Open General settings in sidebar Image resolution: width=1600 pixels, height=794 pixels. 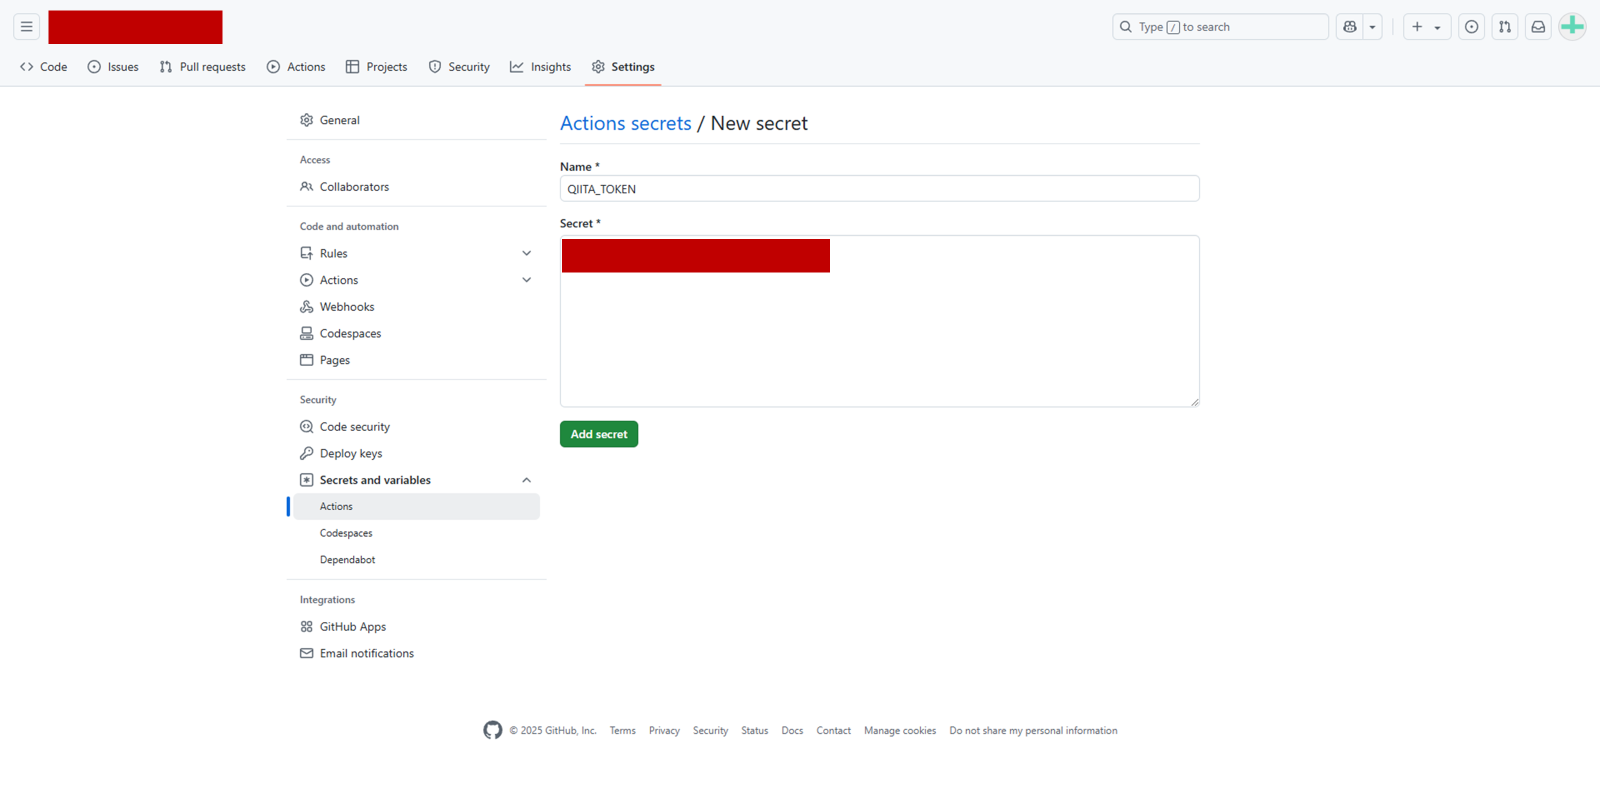tap(416, 120)
